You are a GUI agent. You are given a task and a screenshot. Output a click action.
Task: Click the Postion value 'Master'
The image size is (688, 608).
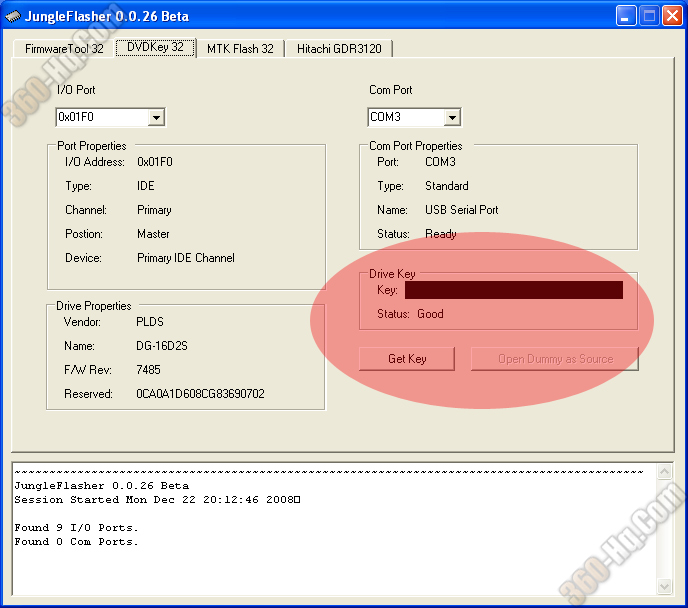tap(153, 234)
